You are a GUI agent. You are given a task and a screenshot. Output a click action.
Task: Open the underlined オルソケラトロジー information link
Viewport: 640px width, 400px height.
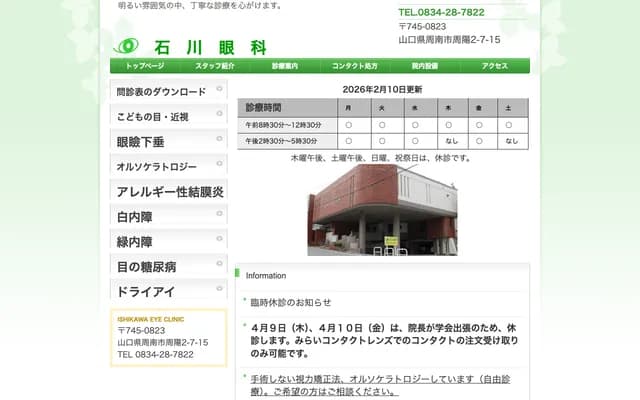tap(380, 385)
